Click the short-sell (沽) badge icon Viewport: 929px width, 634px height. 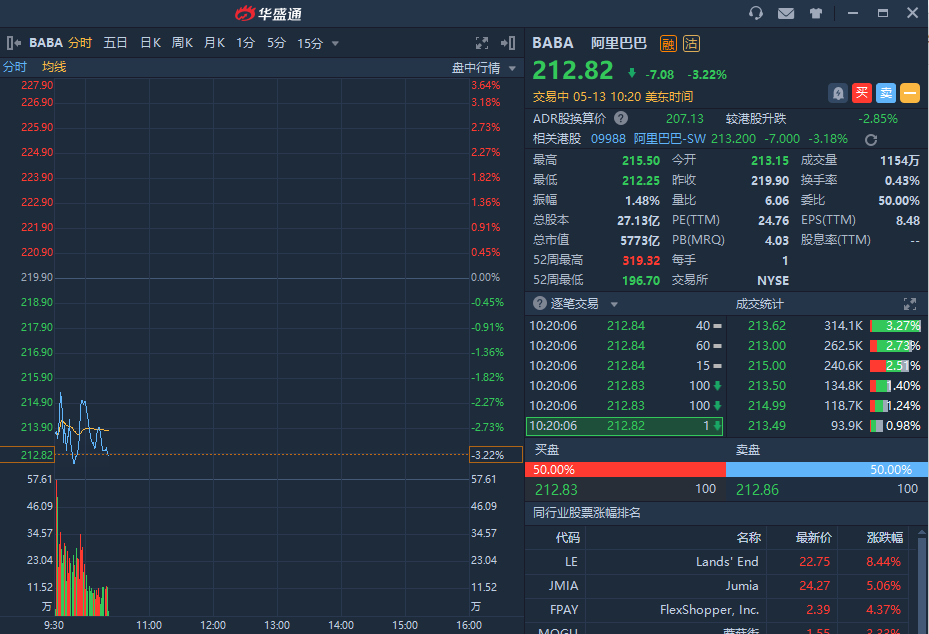[691, 43]
